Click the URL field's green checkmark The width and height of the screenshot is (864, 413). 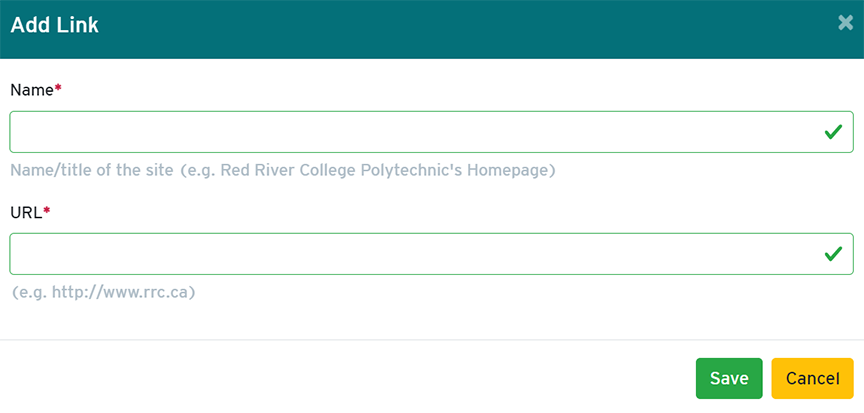pos(833,254)
